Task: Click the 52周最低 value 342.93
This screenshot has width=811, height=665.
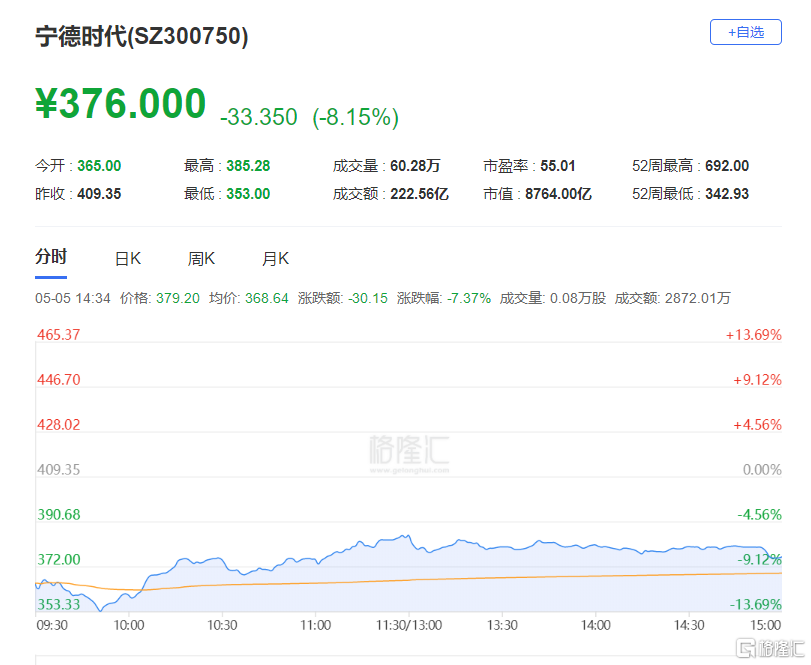Action: click(727, 194)
